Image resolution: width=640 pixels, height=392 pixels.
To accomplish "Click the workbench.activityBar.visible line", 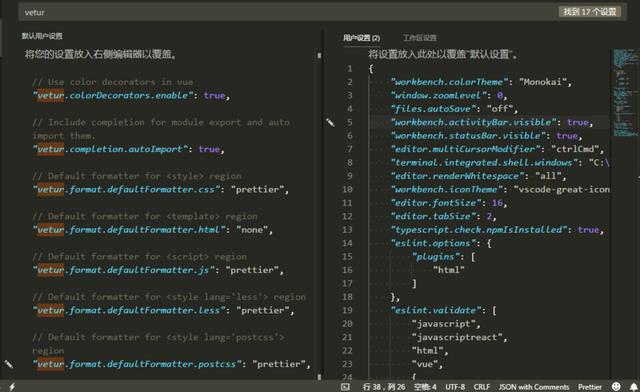I will point(492,122).
